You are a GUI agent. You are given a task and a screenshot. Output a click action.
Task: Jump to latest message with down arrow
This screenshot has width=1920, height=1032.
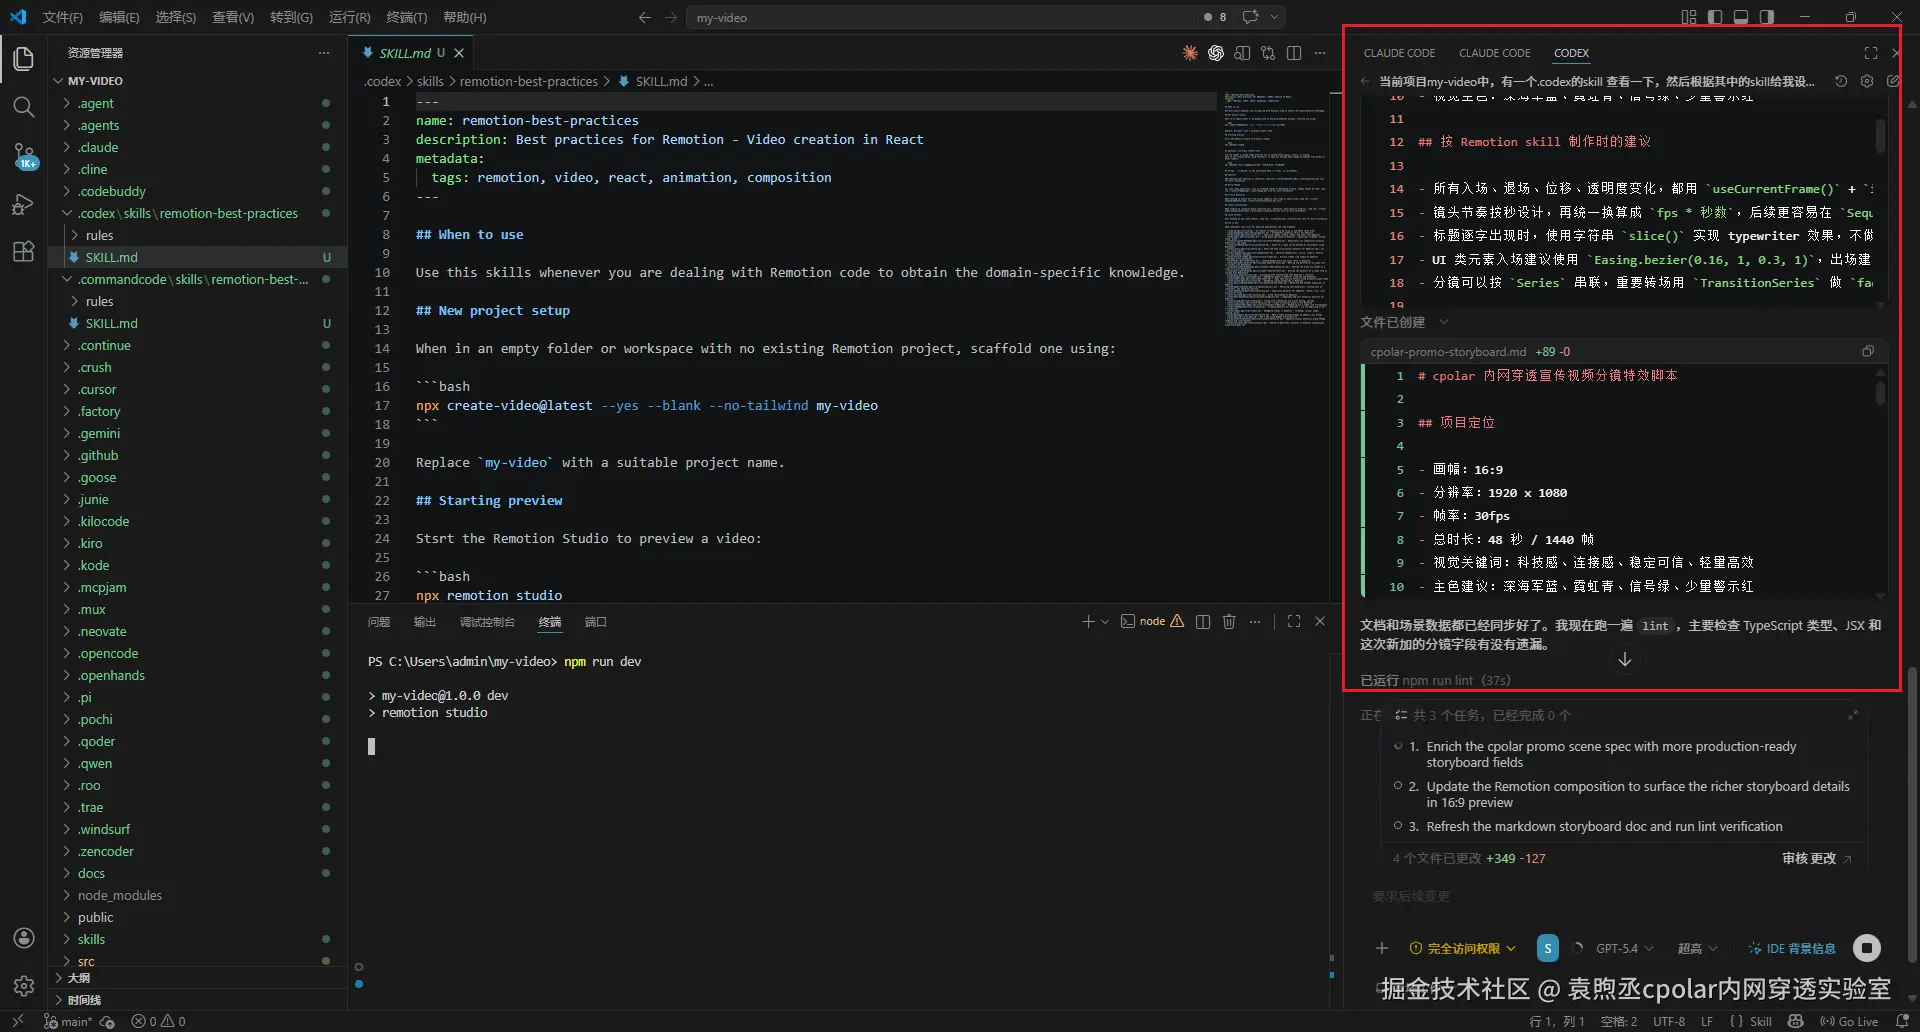tap(1625, 659)
